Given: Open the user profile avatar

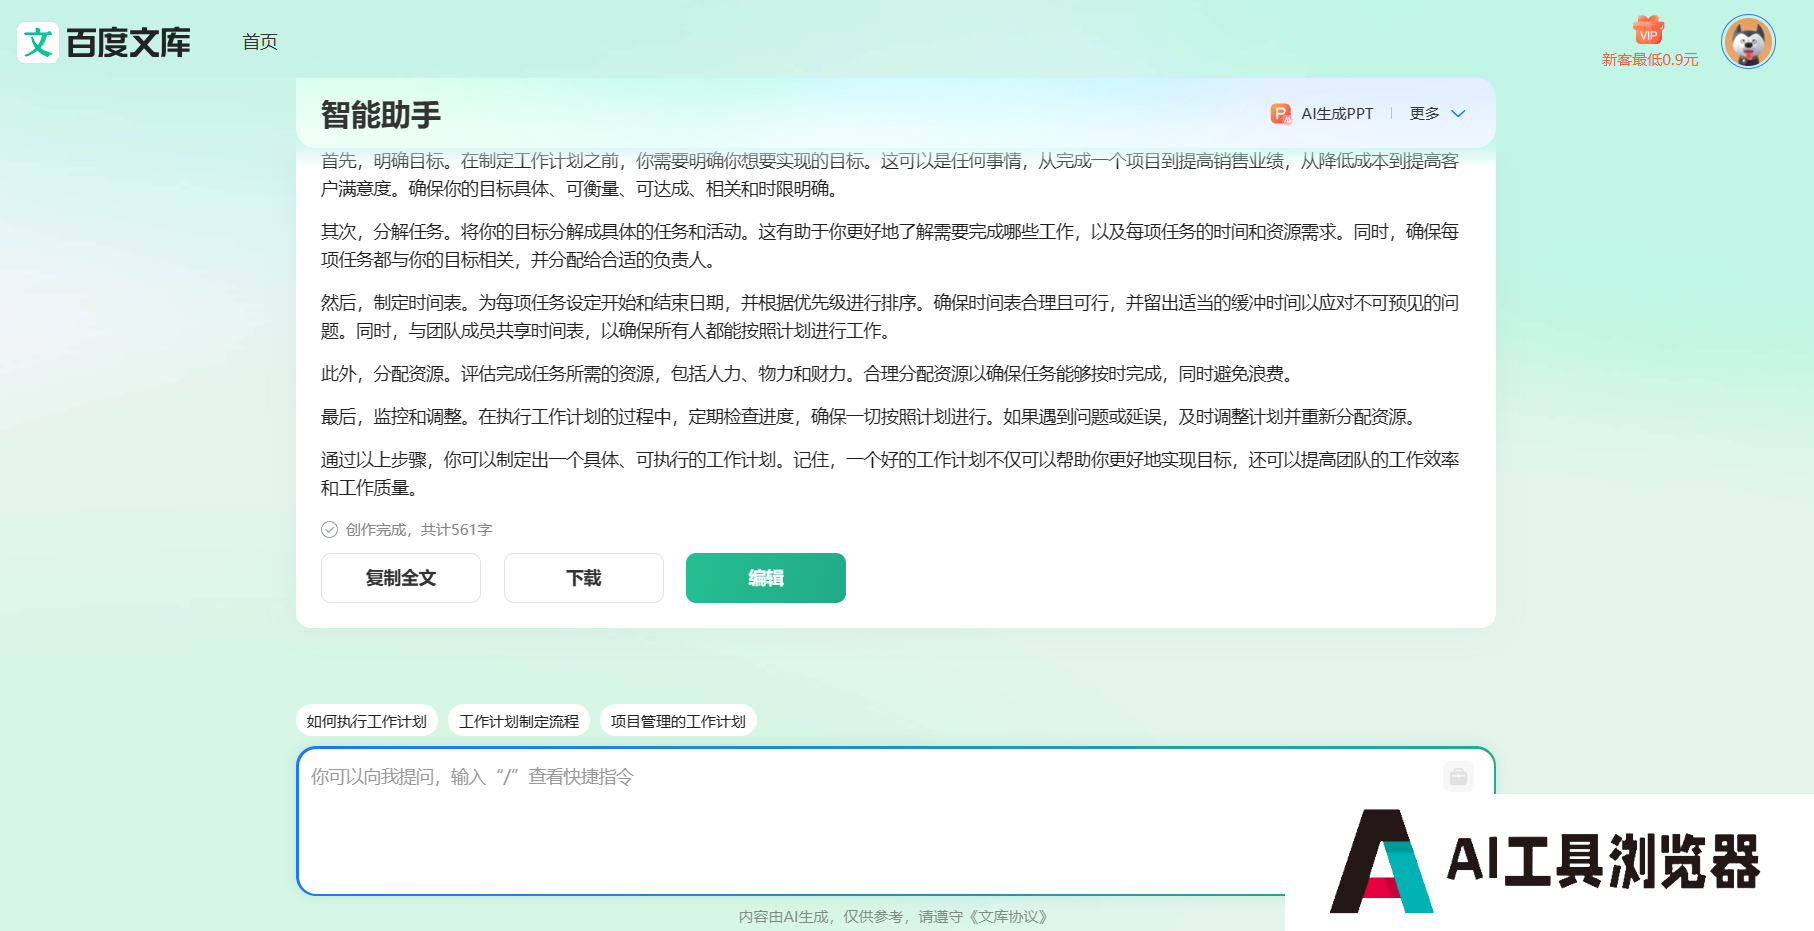Looking at the screenshot, I should click(x=1747, y=42).
